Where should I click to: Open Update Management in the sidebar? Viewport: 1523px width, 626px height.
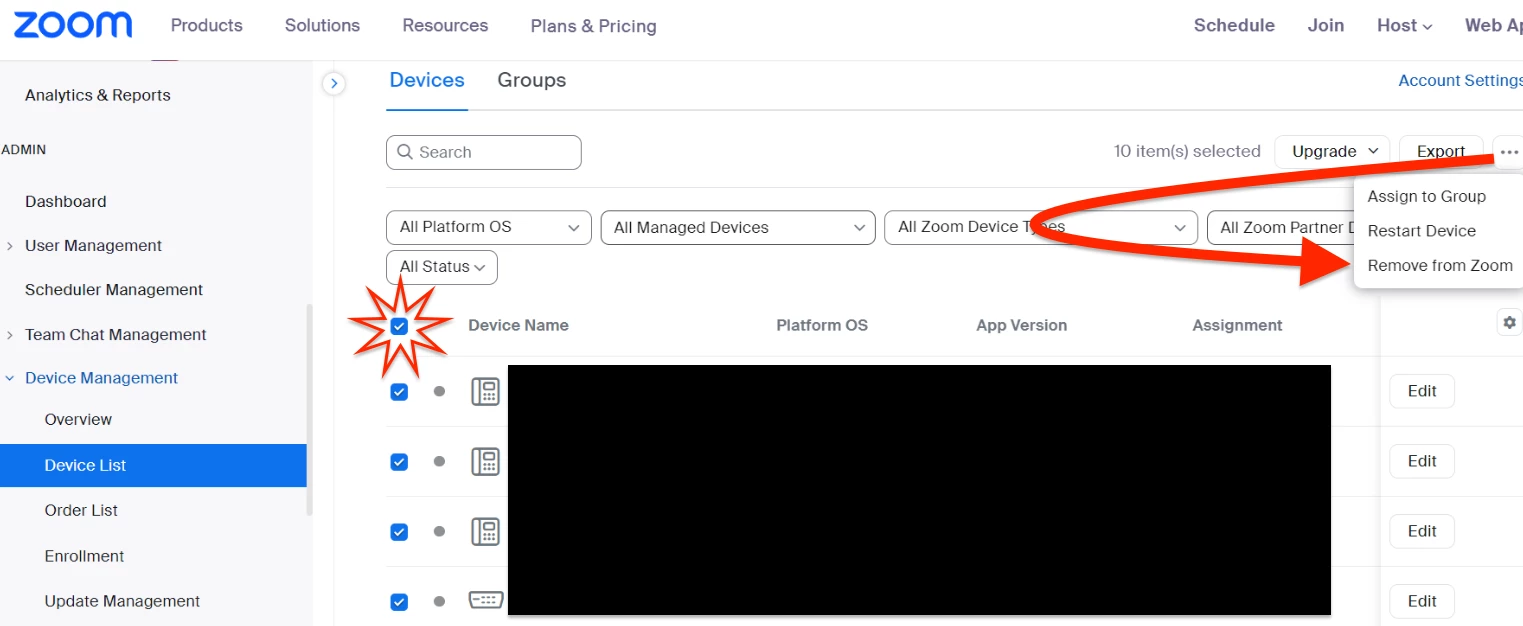pos(122,602)
